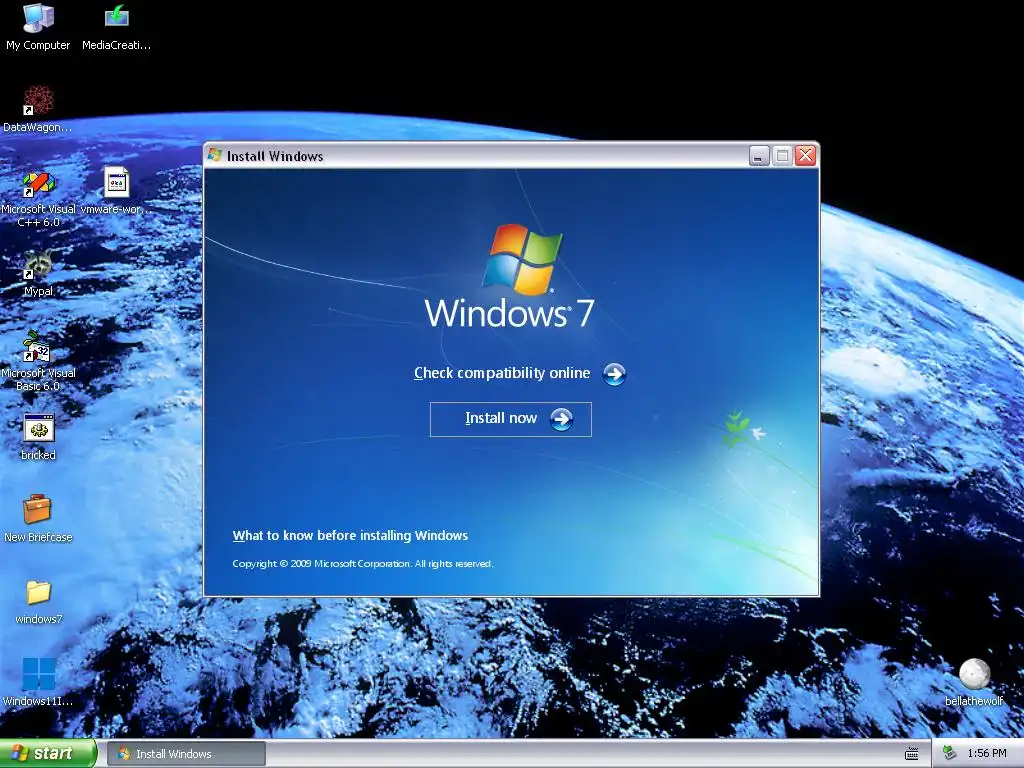Viewport: 1024px width, 768px height.
Task: Open What to know before installing Windows
Action: point(350,536)
